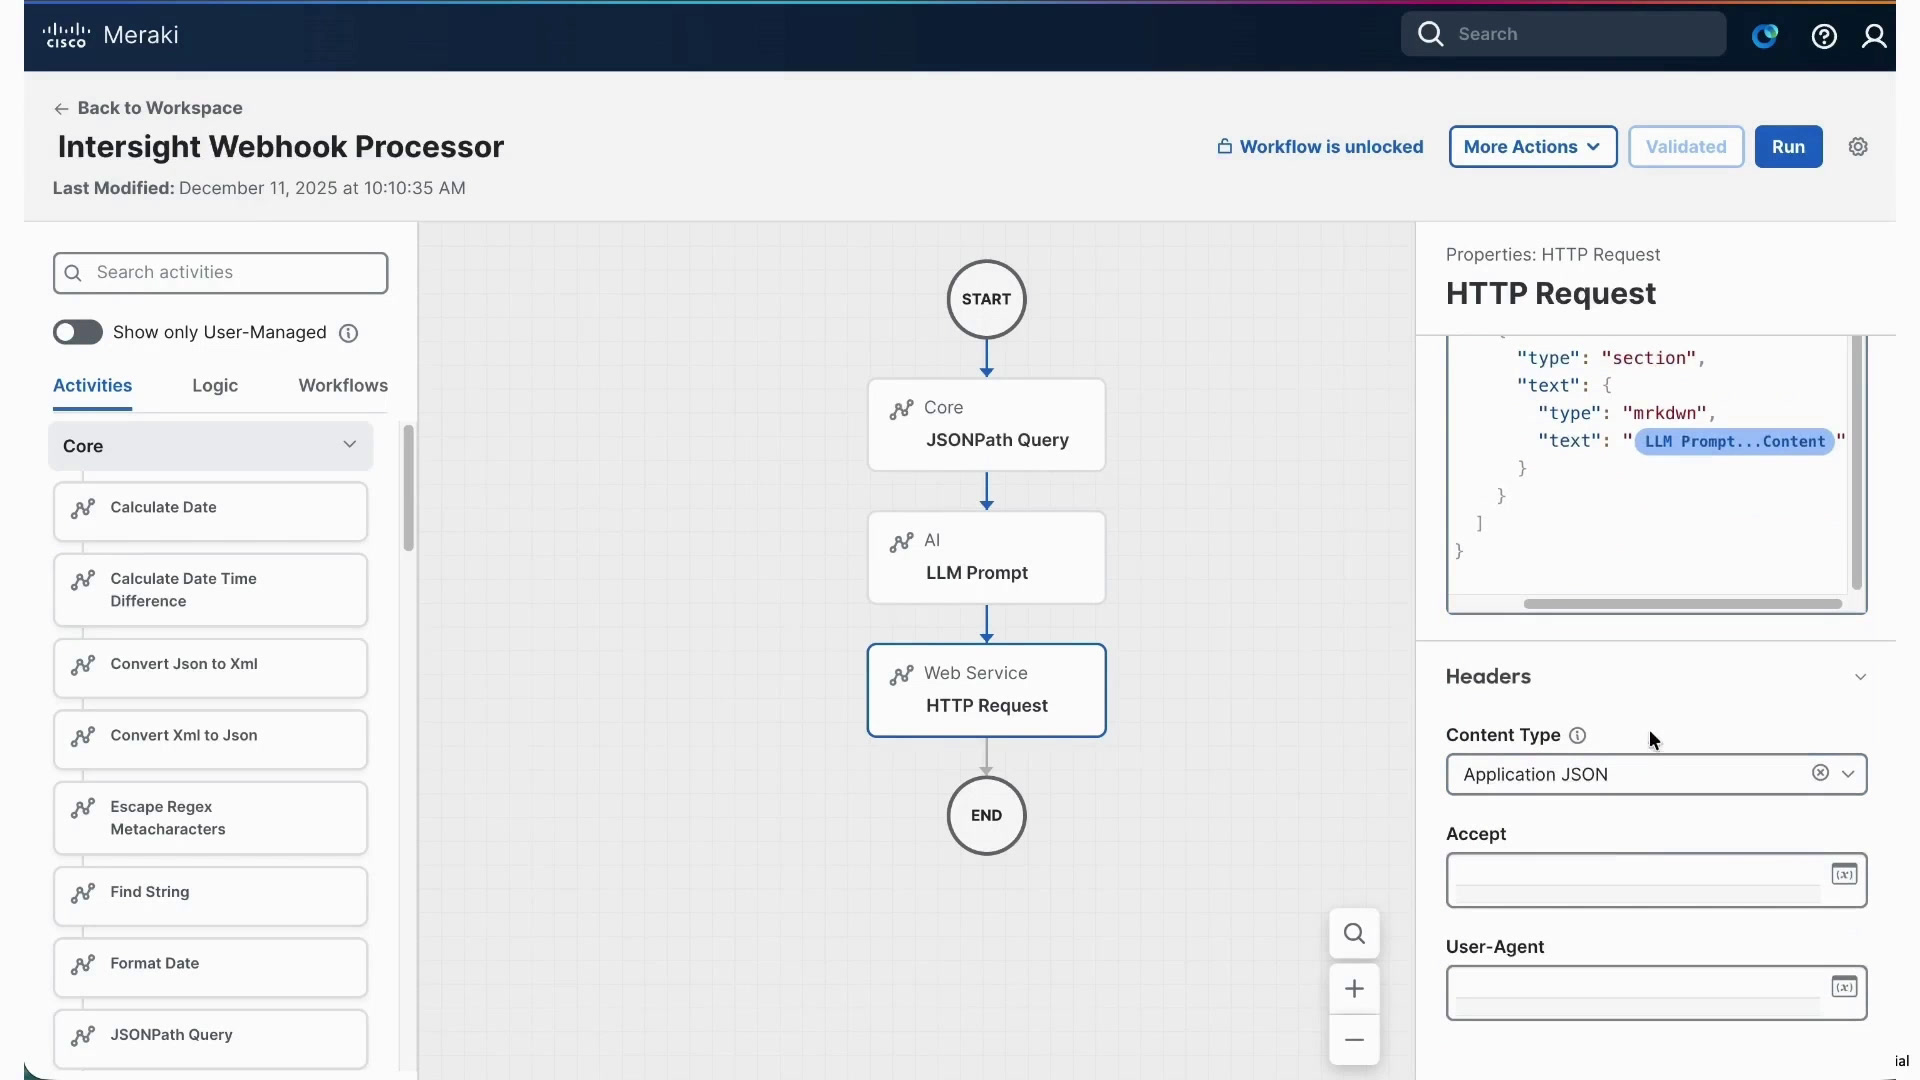
Task: Open variable picker for Accept field
Action: tap(1844, 874)
